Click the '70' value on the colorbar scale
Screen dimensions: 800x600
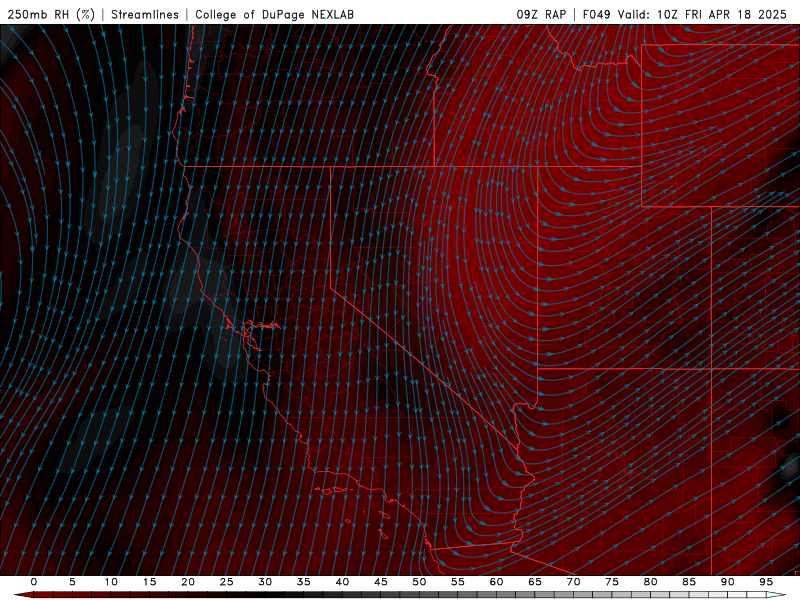[573, 582]
